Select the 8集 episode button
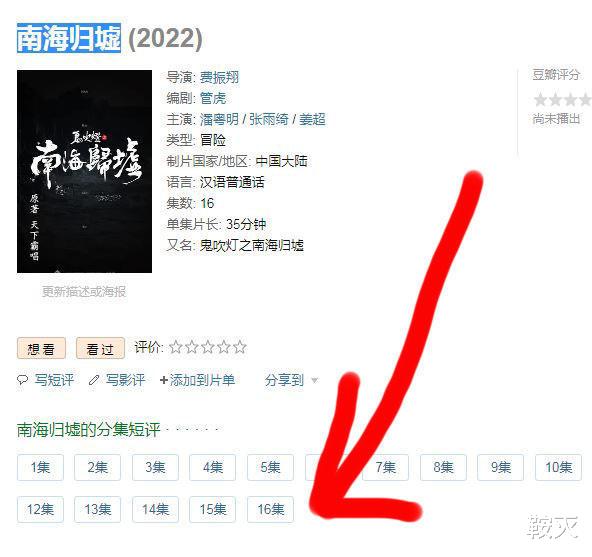Image resolution: width=592 pixels, height=557 pixels. (443, 468)
